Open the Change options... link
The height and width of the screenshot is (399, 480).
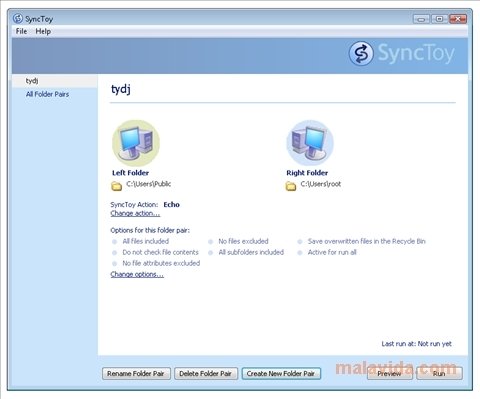(137, 274)
